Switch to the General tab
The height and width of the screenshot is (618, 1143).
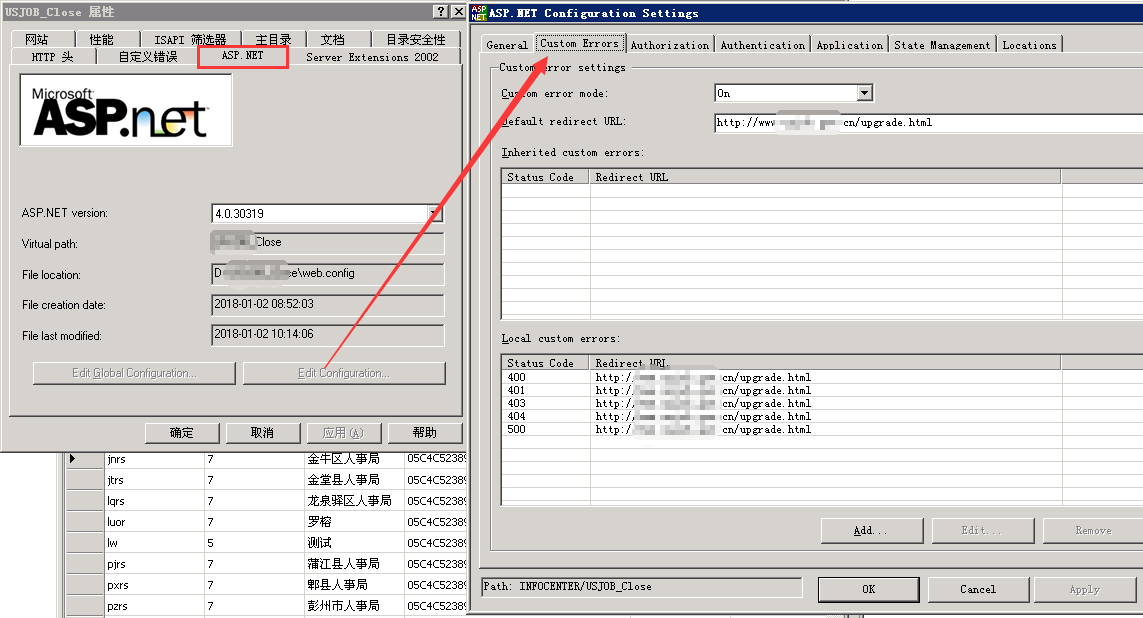click(x=507, y=44)
